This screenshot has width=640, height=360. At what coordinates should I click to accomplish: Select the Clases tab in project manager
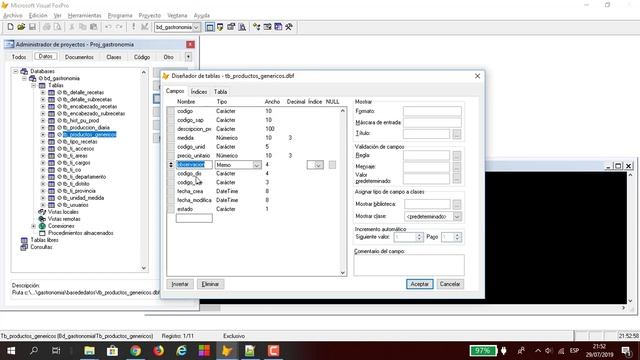coord(114,57)
